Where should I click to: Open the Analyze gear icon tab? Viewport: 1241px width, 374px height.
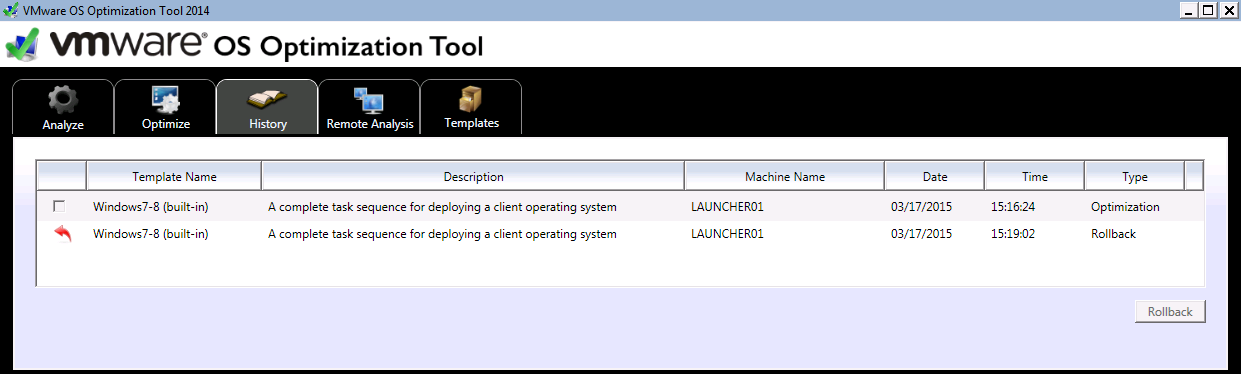coord(63,100)
